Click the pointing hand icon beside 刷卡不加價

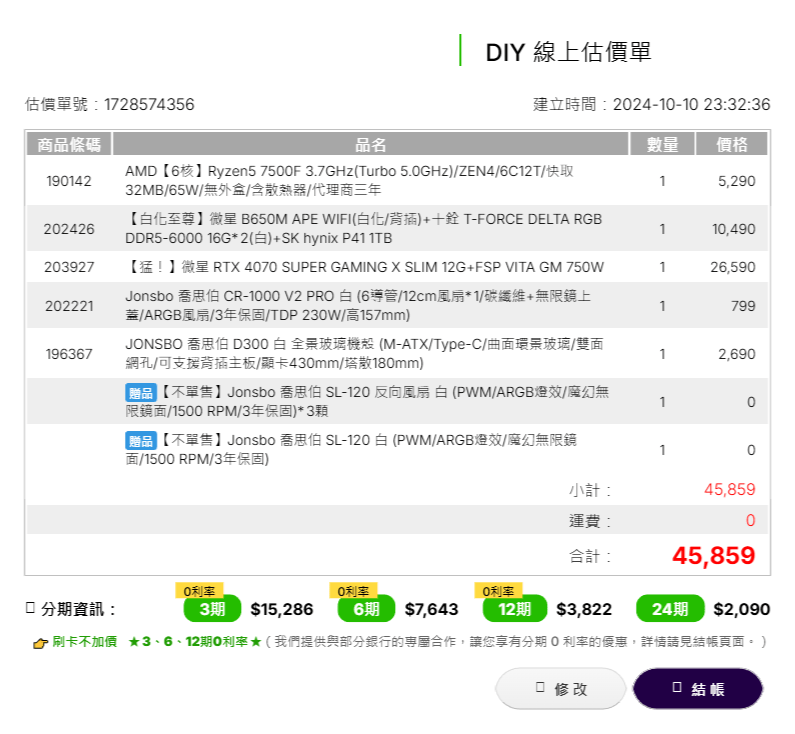(x=40, y=642)
